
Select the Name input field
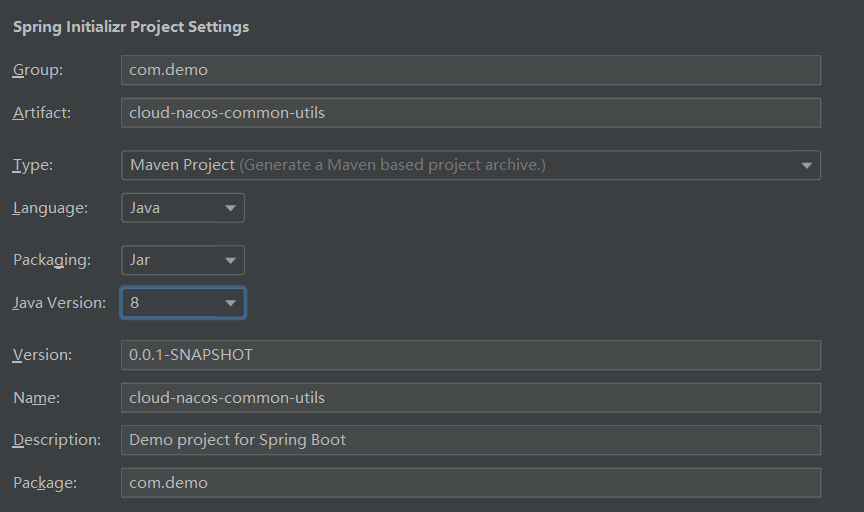click(470, 398)
